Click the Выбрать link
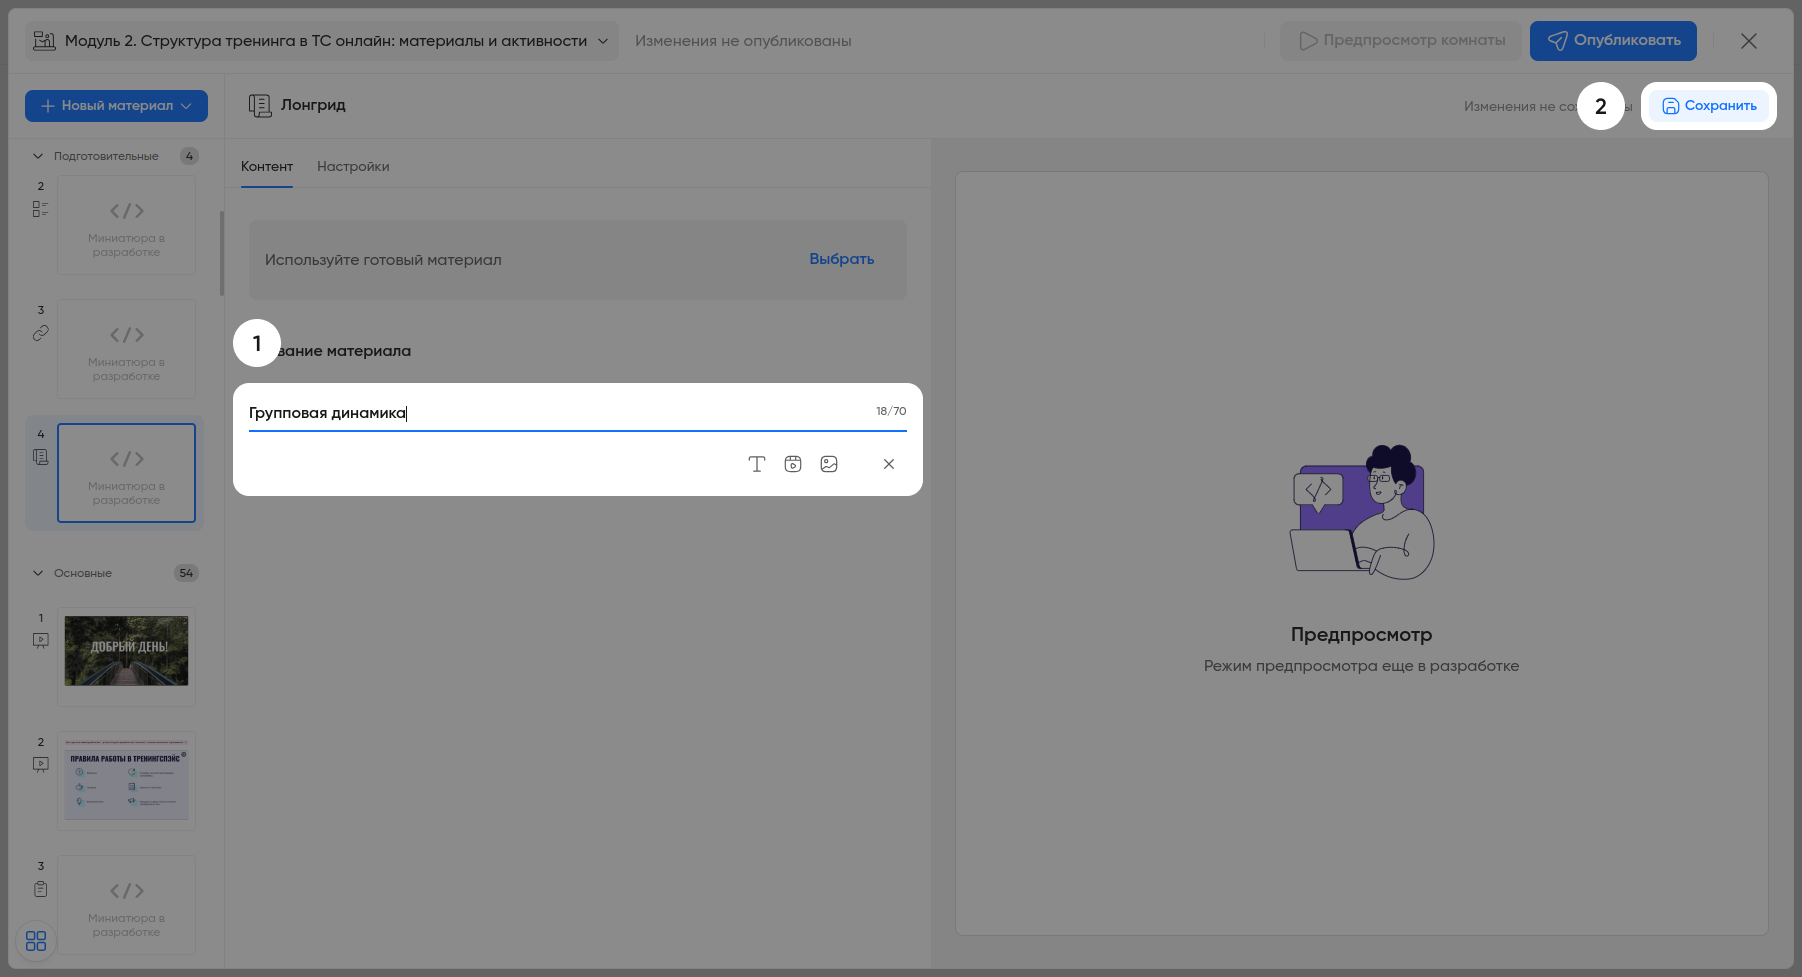 (841, 259)
